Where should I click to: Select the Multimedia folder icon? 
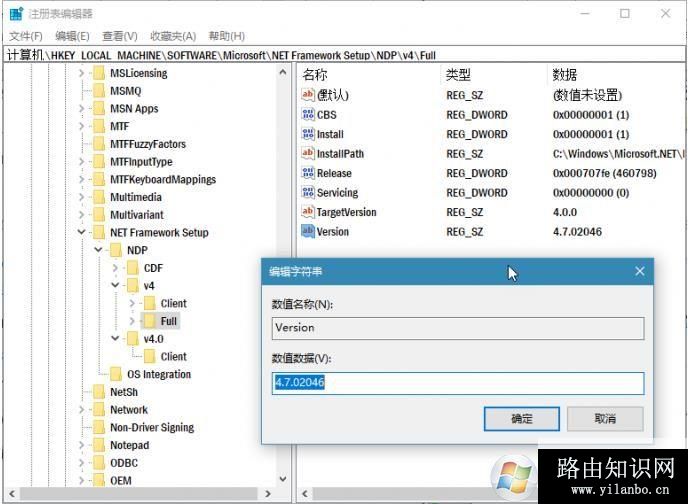pos(99,197)
